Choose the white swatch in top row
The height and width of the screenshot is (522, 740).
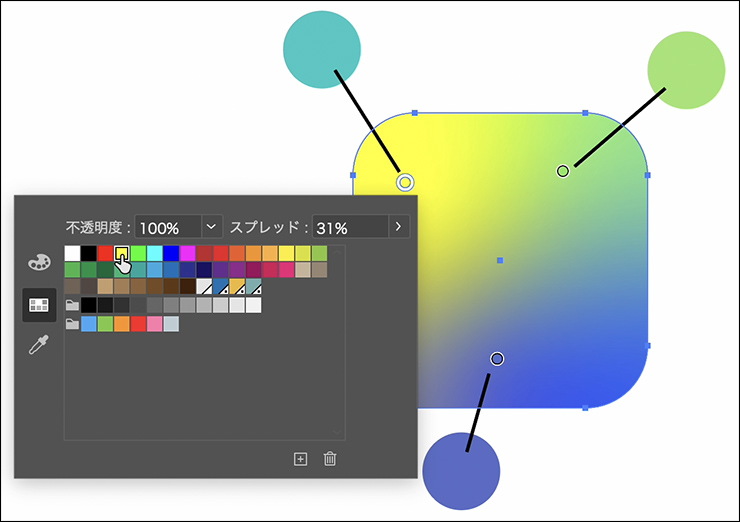click(x=72, y=253)
